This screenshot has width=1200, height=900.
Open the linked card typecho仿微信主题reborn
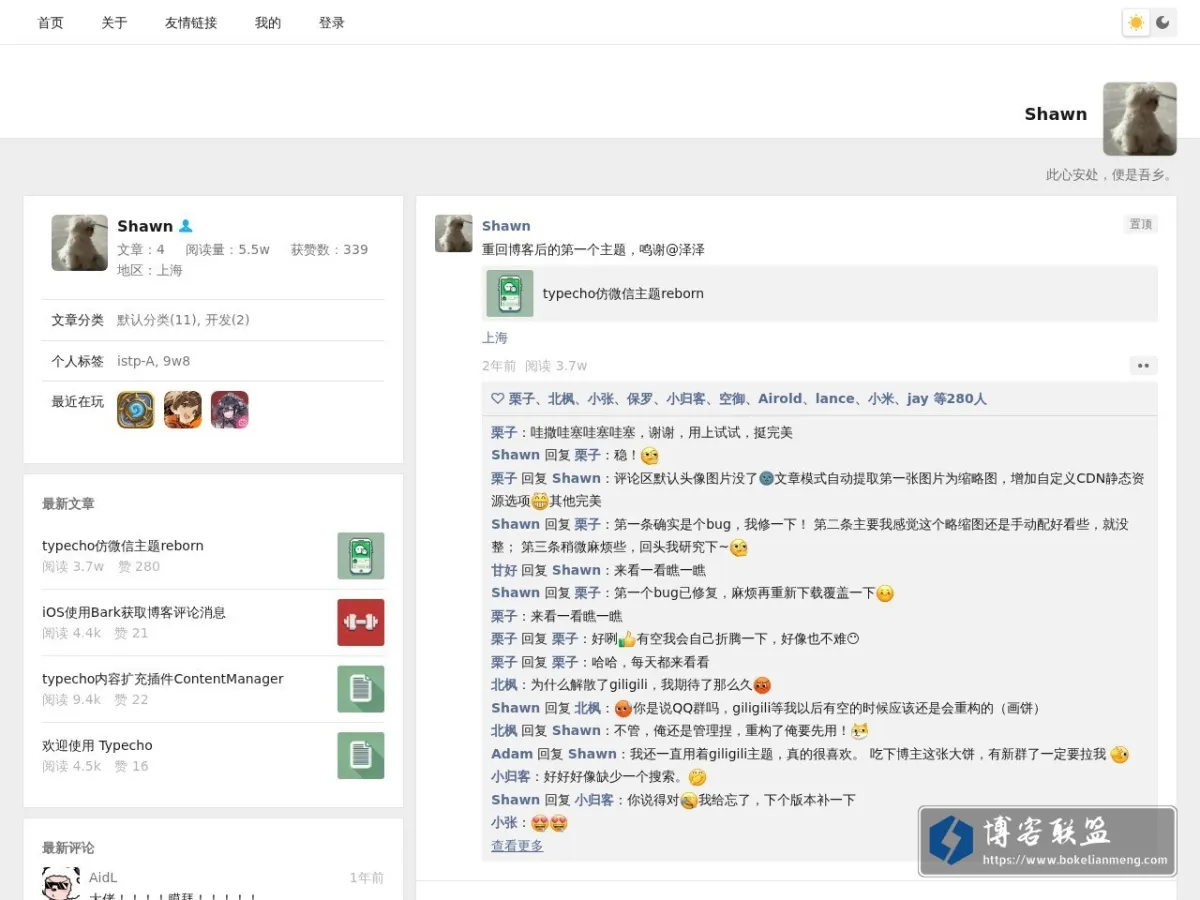[x=820, y=293]
